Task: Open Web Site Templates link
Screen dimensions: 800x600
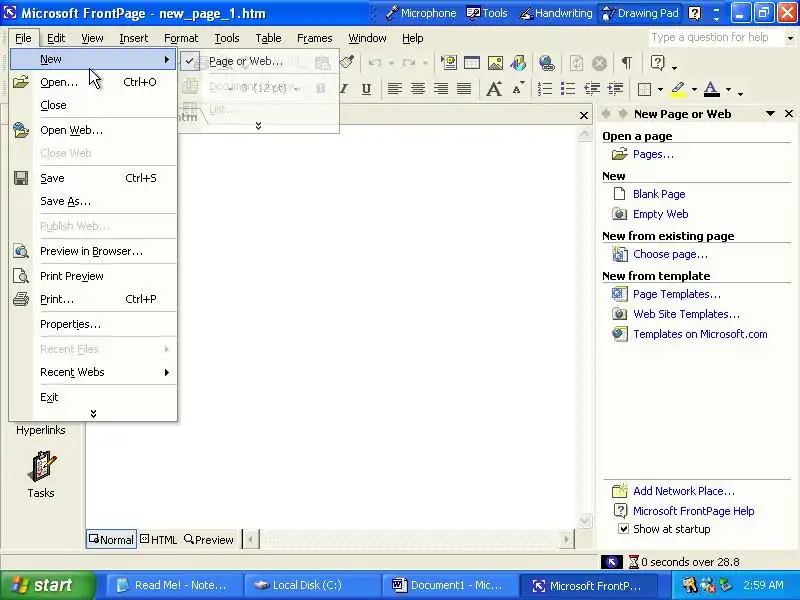Action: [686, 314]
